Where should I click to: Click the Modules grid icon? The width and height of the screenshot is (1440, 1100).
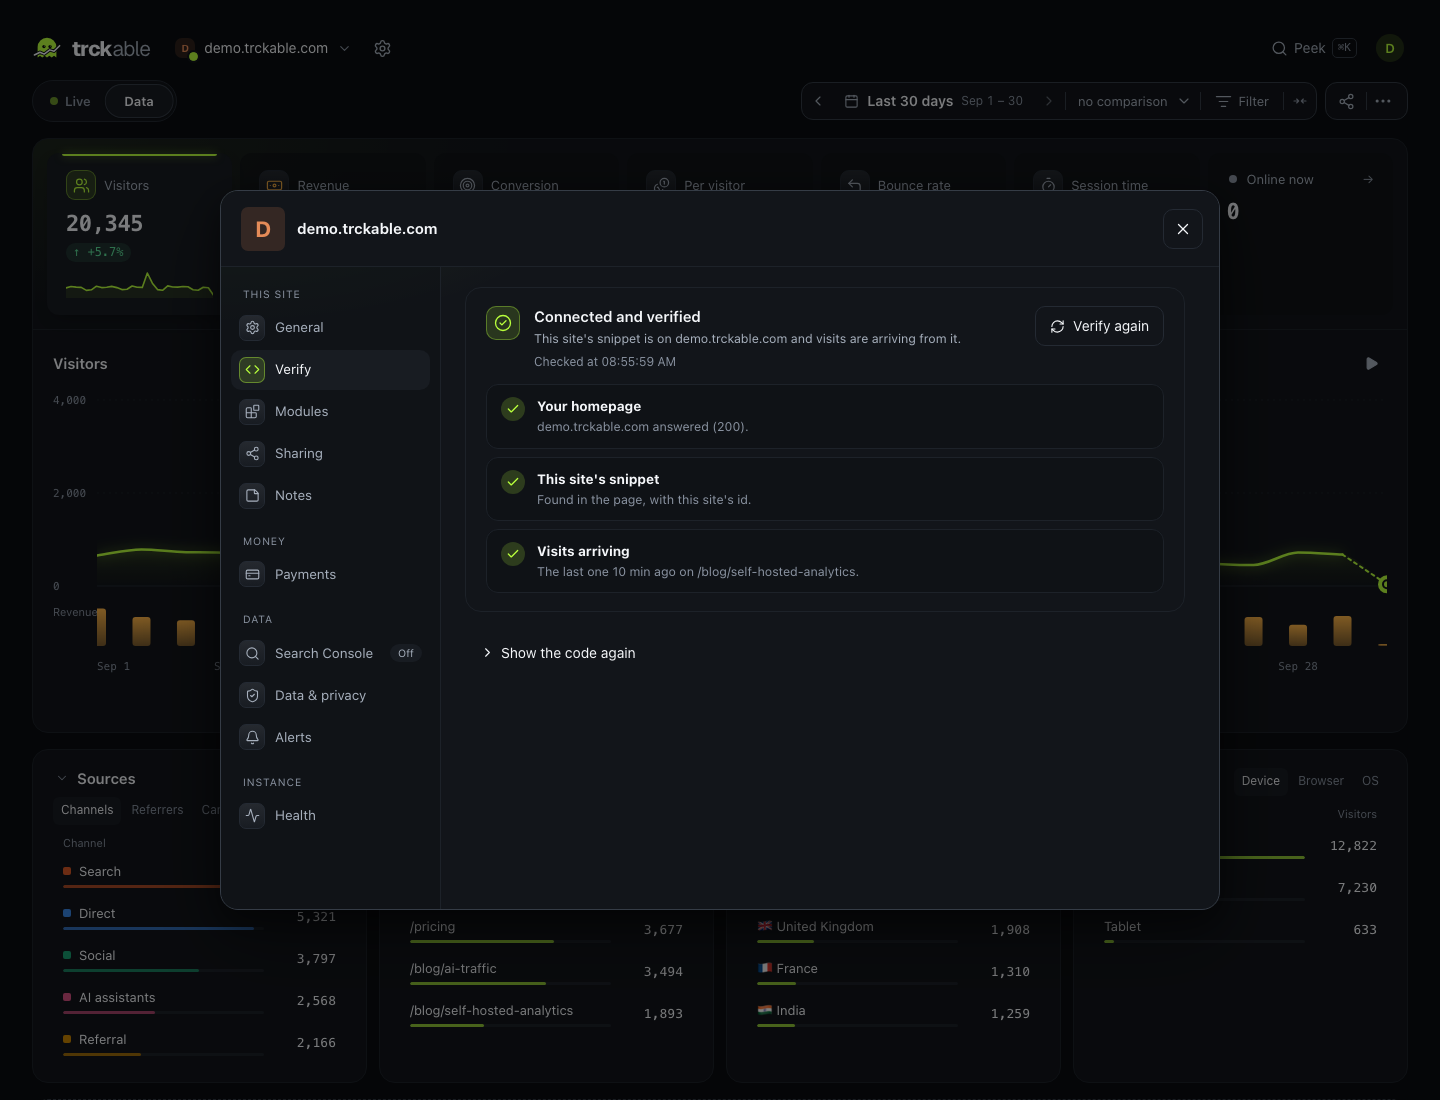pyautogui.click(x=252, y=412)
